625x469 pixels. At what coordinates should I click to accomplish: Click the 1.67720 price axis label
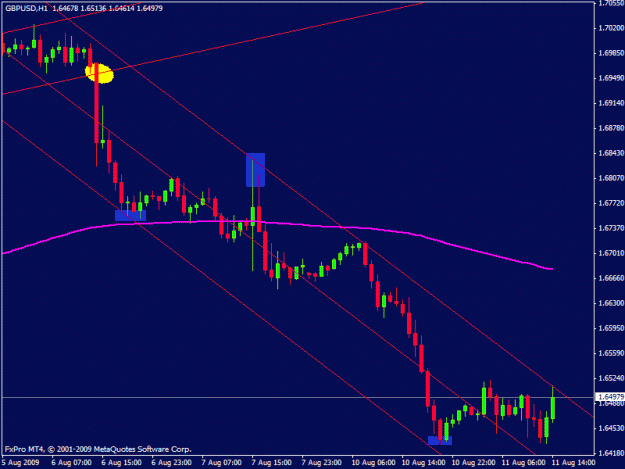611,203
